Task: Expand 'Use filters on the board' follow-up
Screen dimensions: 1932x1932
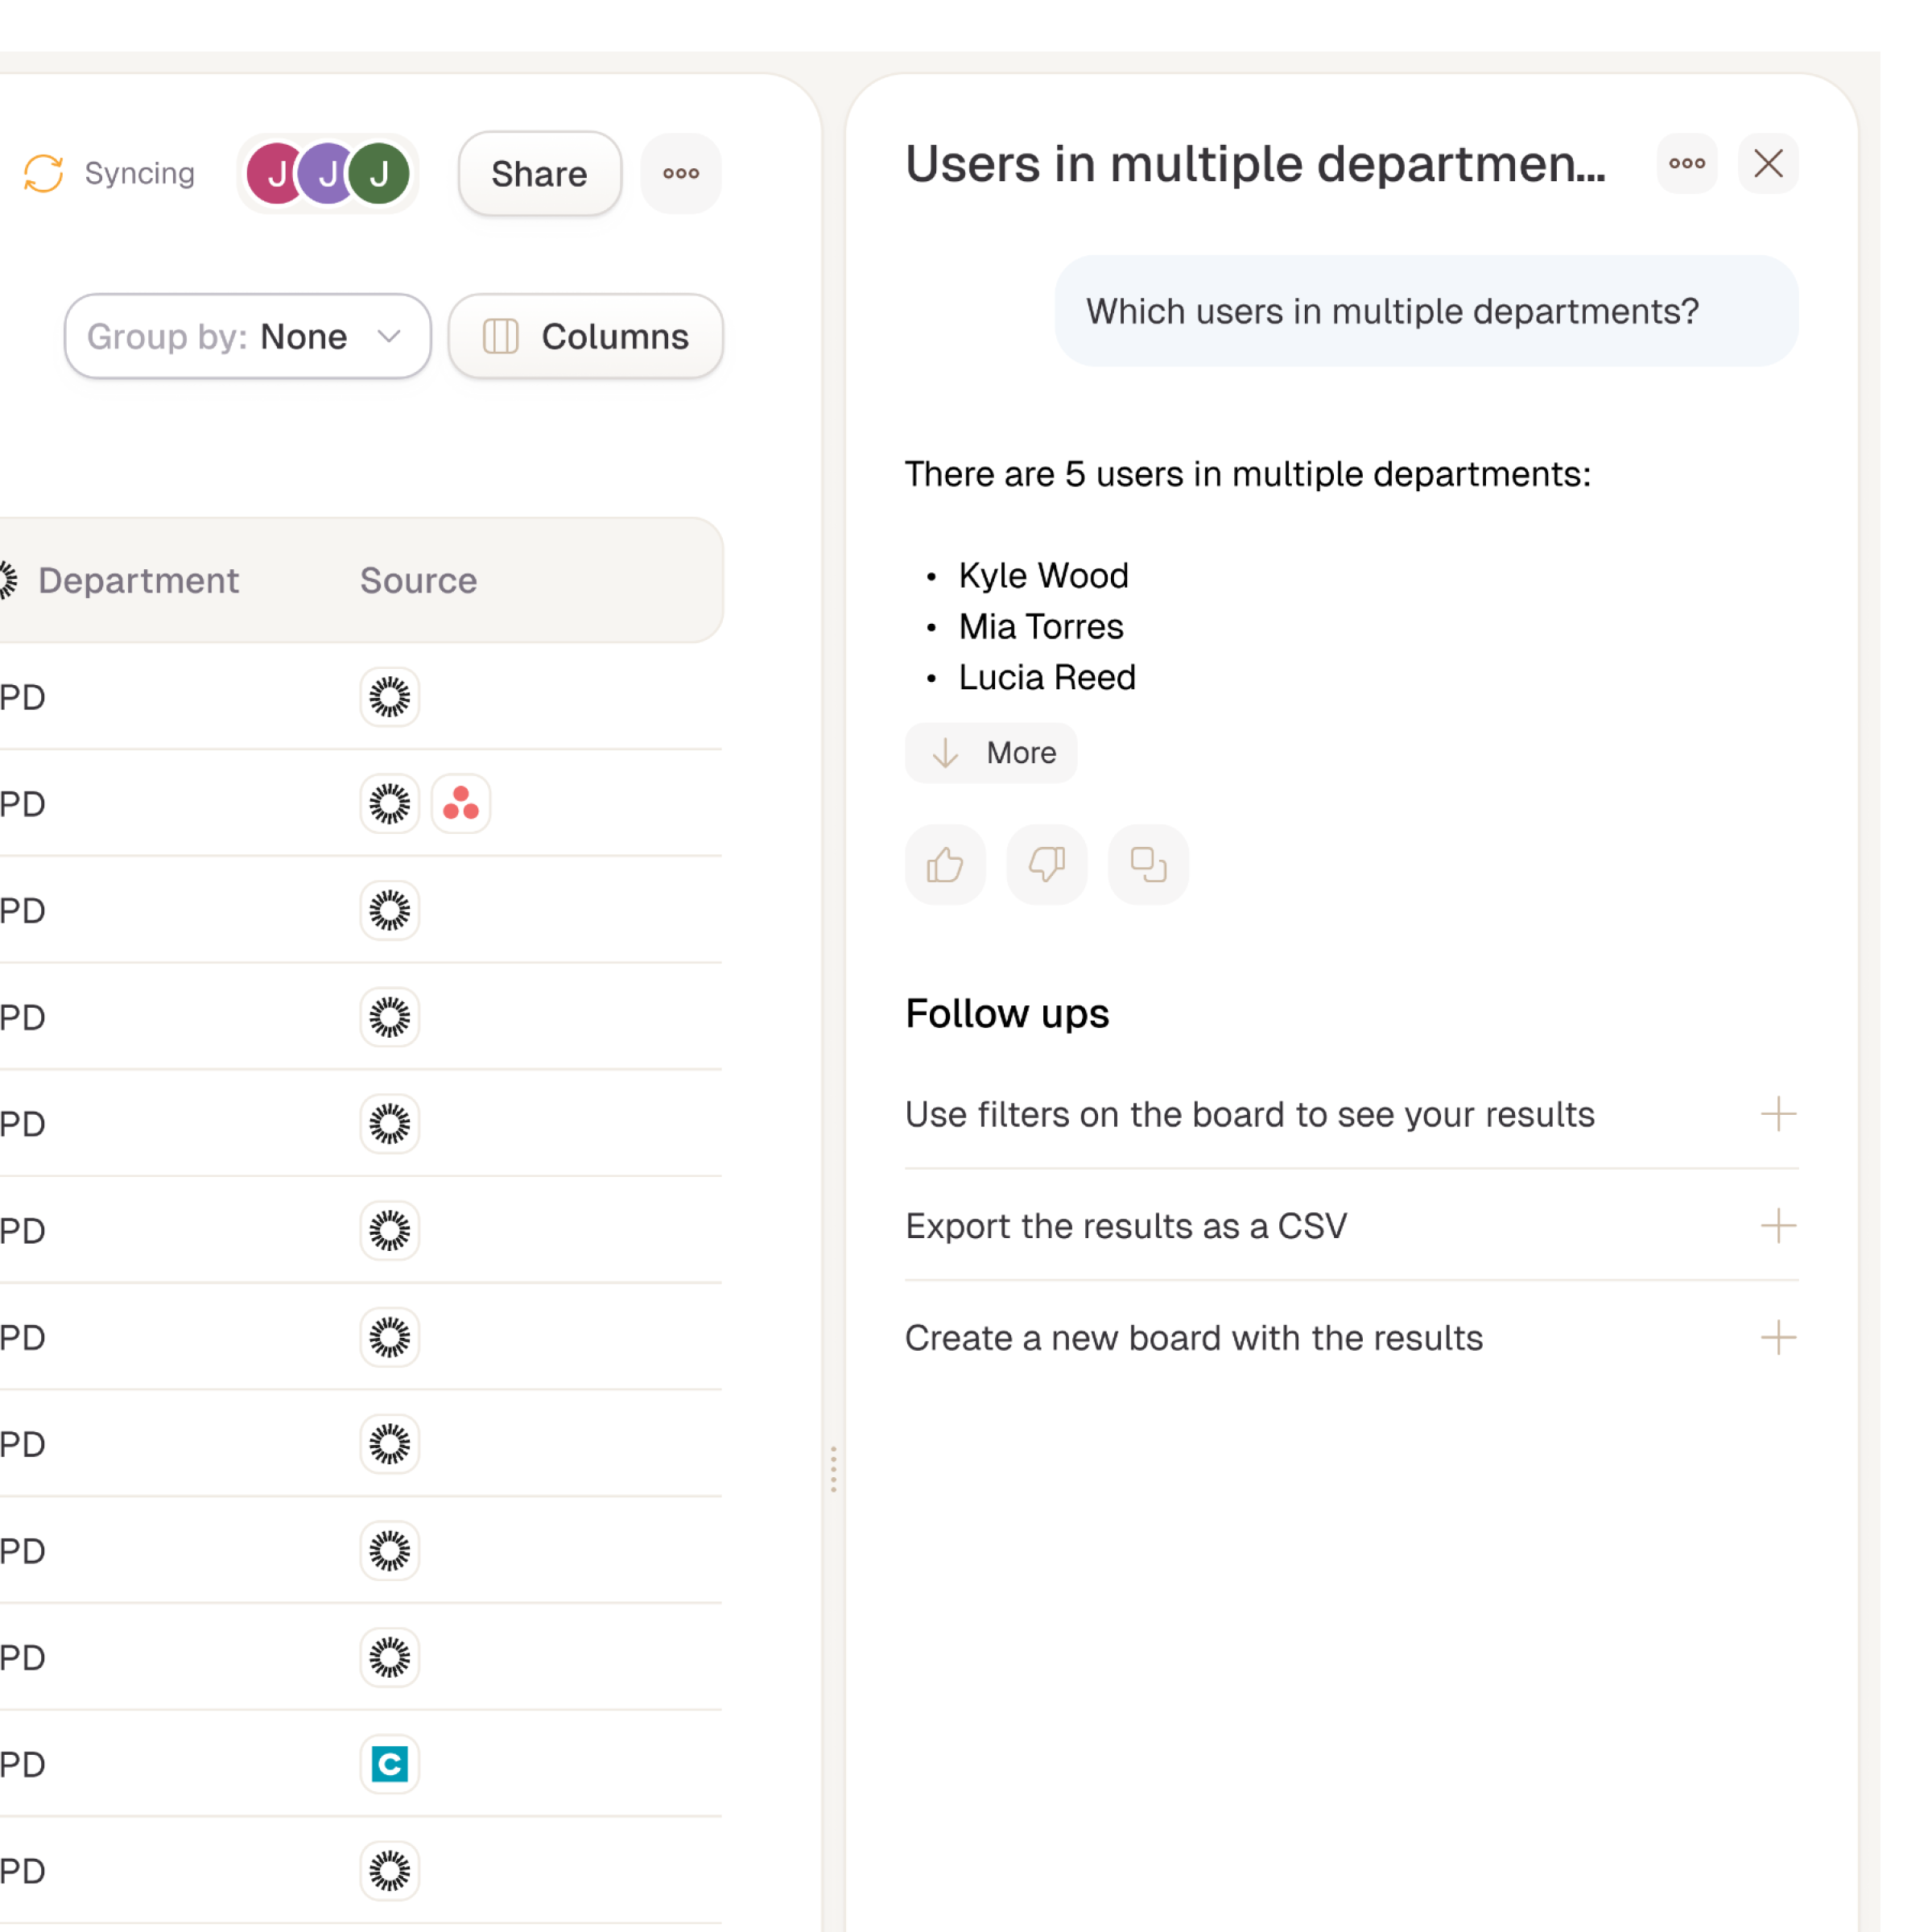Action: pyautogui.click(x=1777, y=1113)
